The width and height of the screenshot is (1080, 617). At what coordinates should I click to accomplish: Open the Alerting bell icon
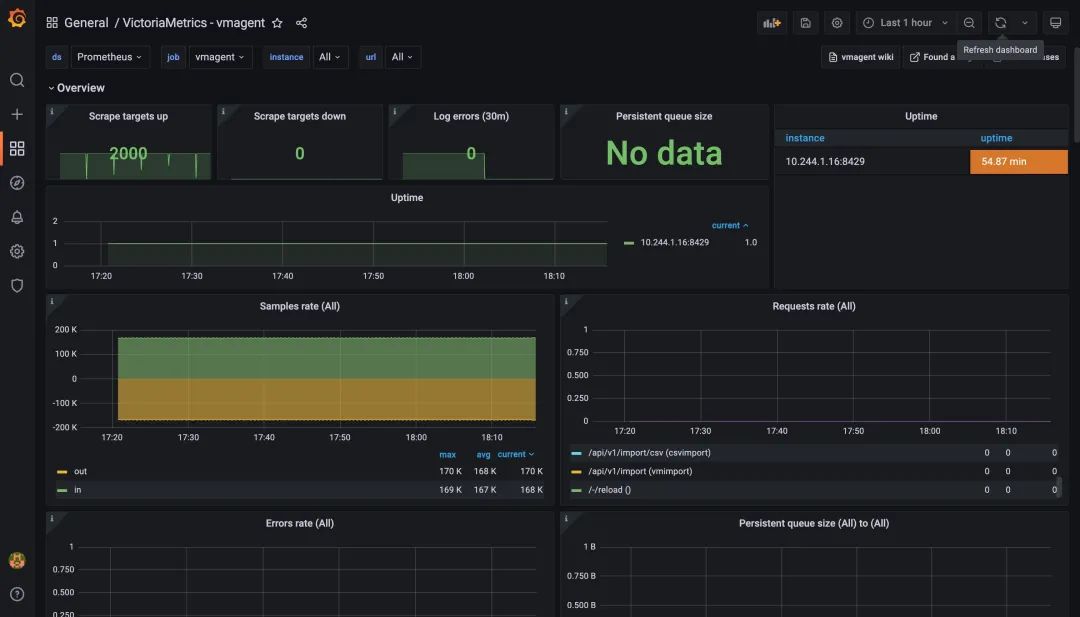[x=17, y=217]
